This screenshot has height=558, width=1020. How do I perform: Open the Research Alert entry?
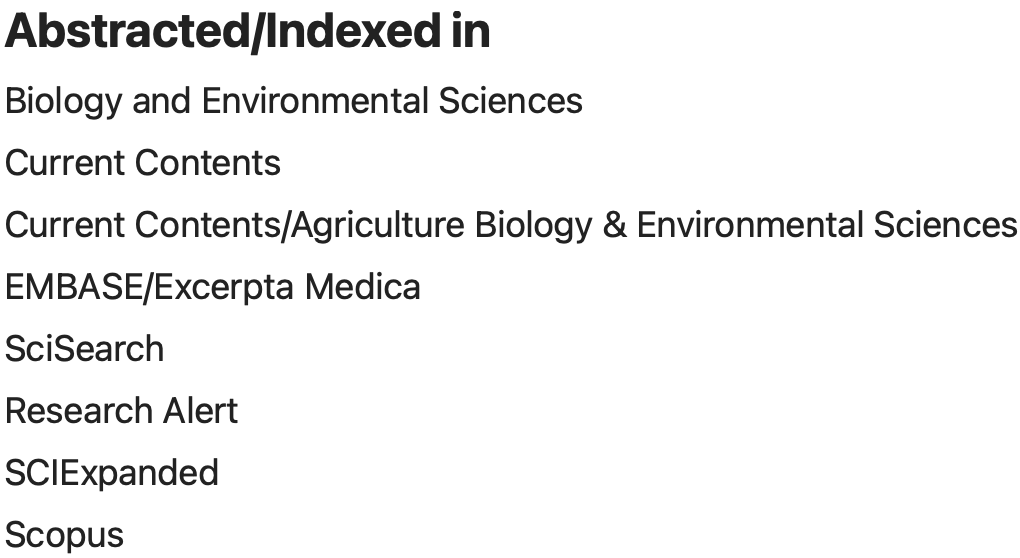click(x=122, y=411)
